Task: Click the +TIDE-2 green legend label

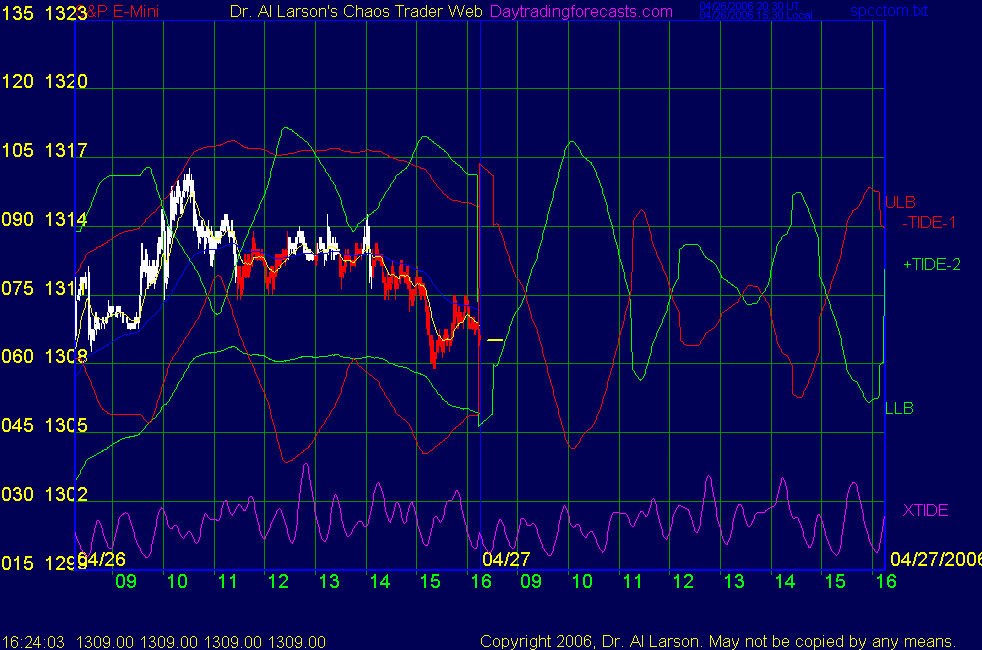Action: (931, 265)
